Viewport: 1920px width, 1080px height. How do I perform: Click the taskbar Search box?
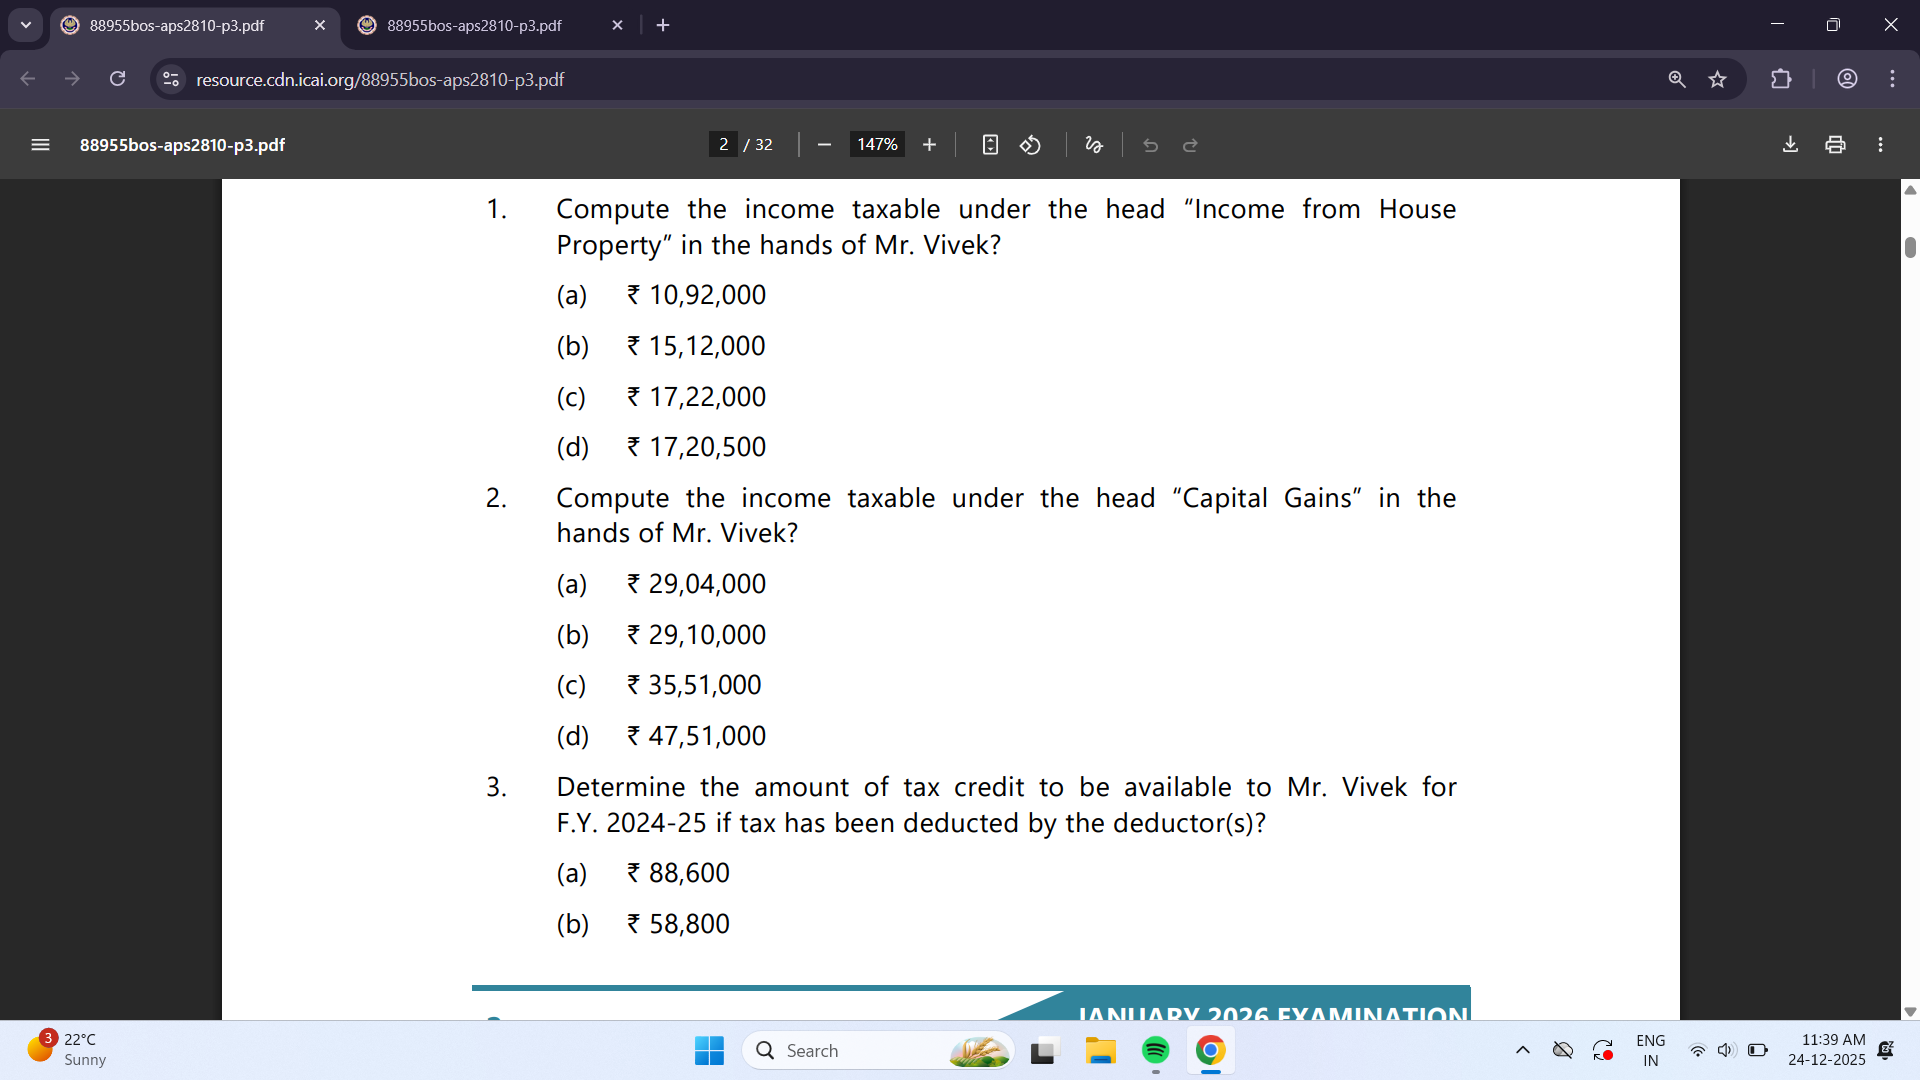click(x=878, y=1050)
